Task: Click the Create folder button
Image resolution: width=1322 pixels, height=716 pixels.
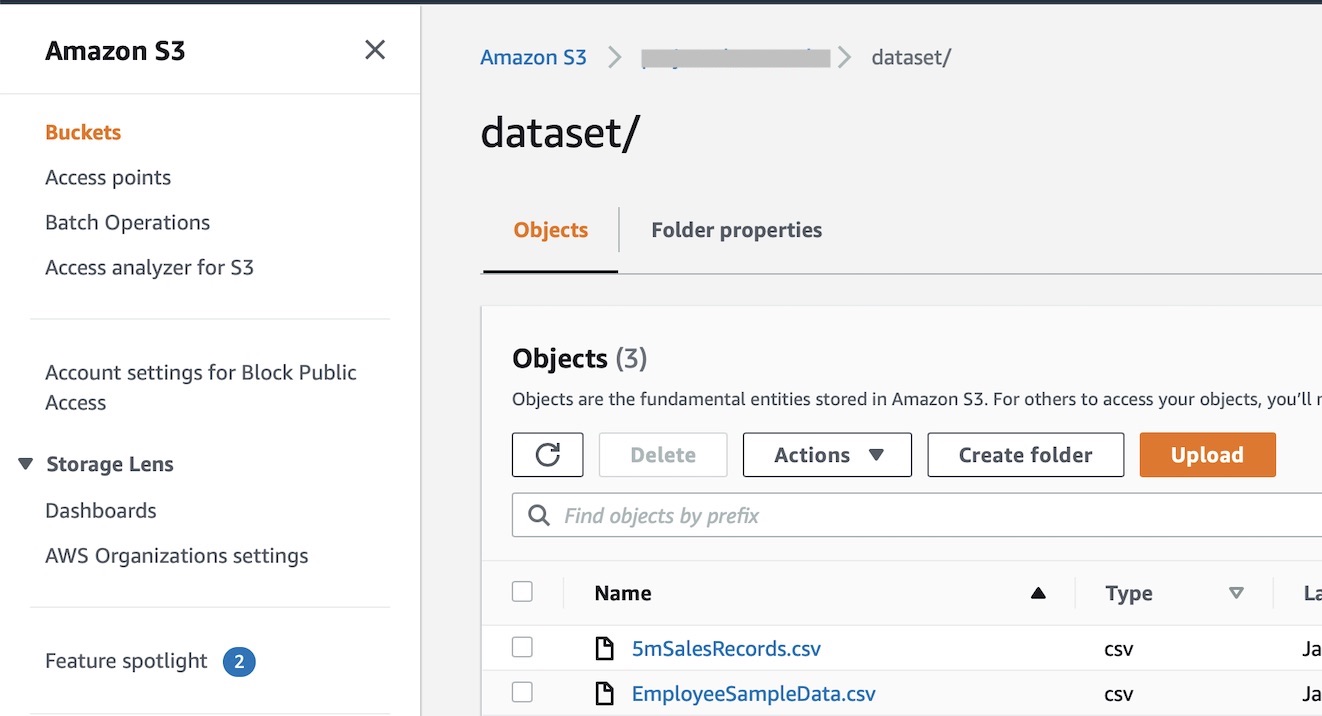Action: click(x=1025, y=455)
